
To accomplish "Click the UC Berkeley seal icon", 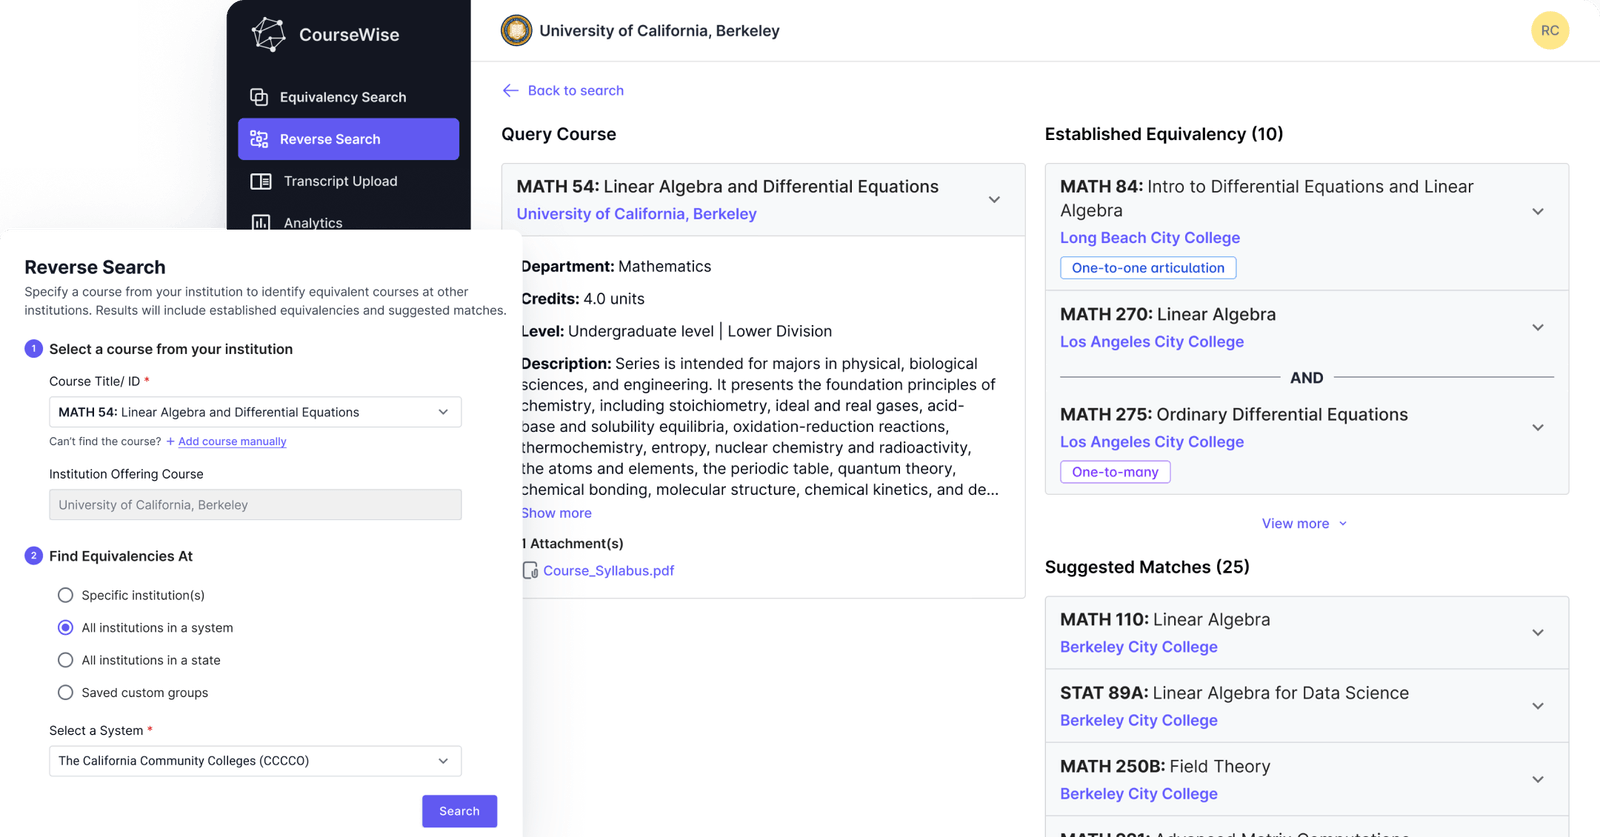I will point(516,31).
